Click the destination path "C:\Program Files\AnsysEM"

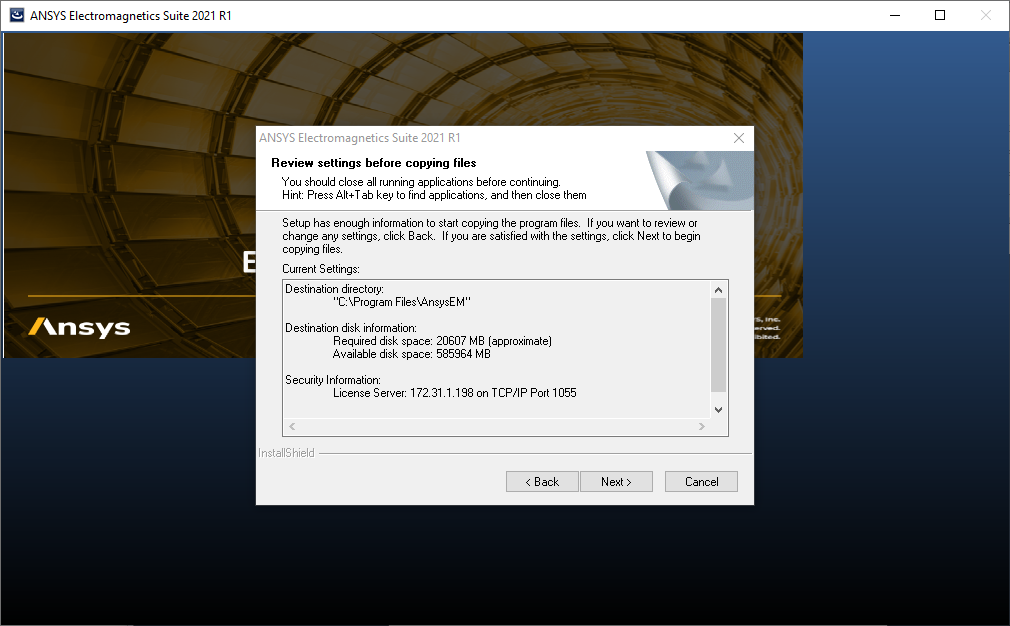[x=402, y=302]
